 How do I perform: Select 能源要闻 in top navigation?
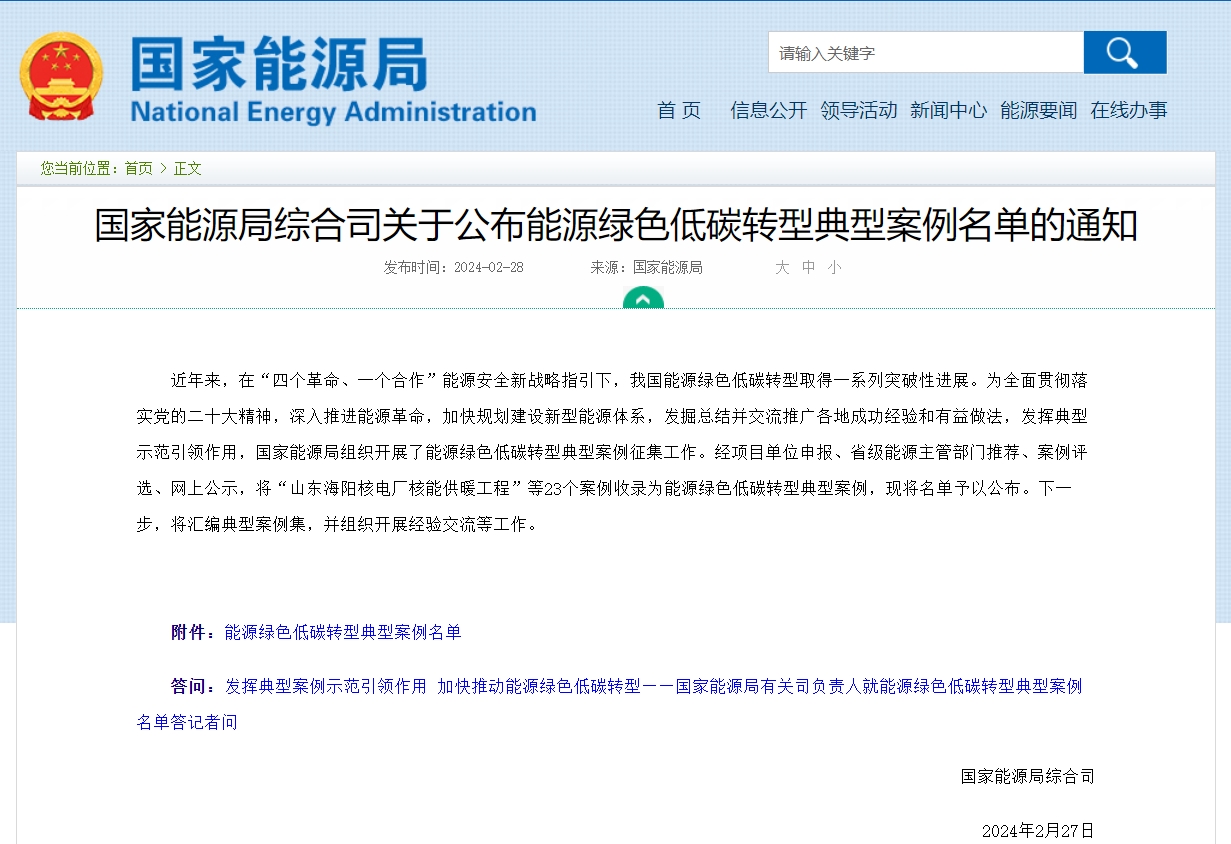click(x=1038, y=111)
